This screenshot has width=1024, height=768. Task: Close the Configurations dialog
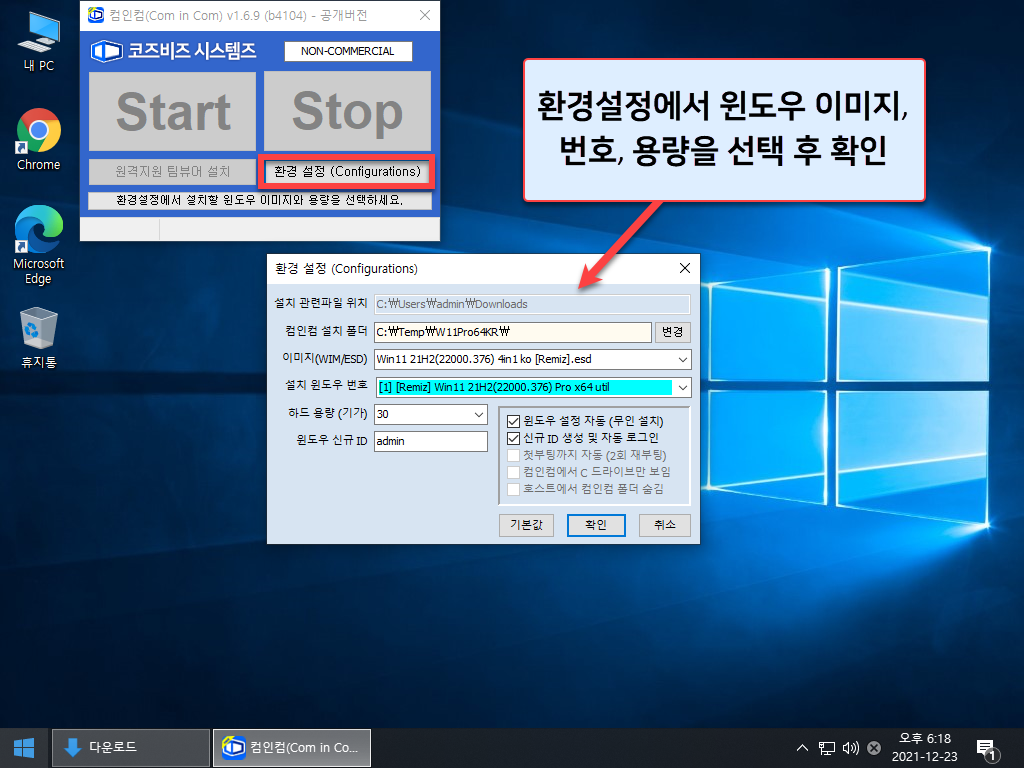(684, 268)
